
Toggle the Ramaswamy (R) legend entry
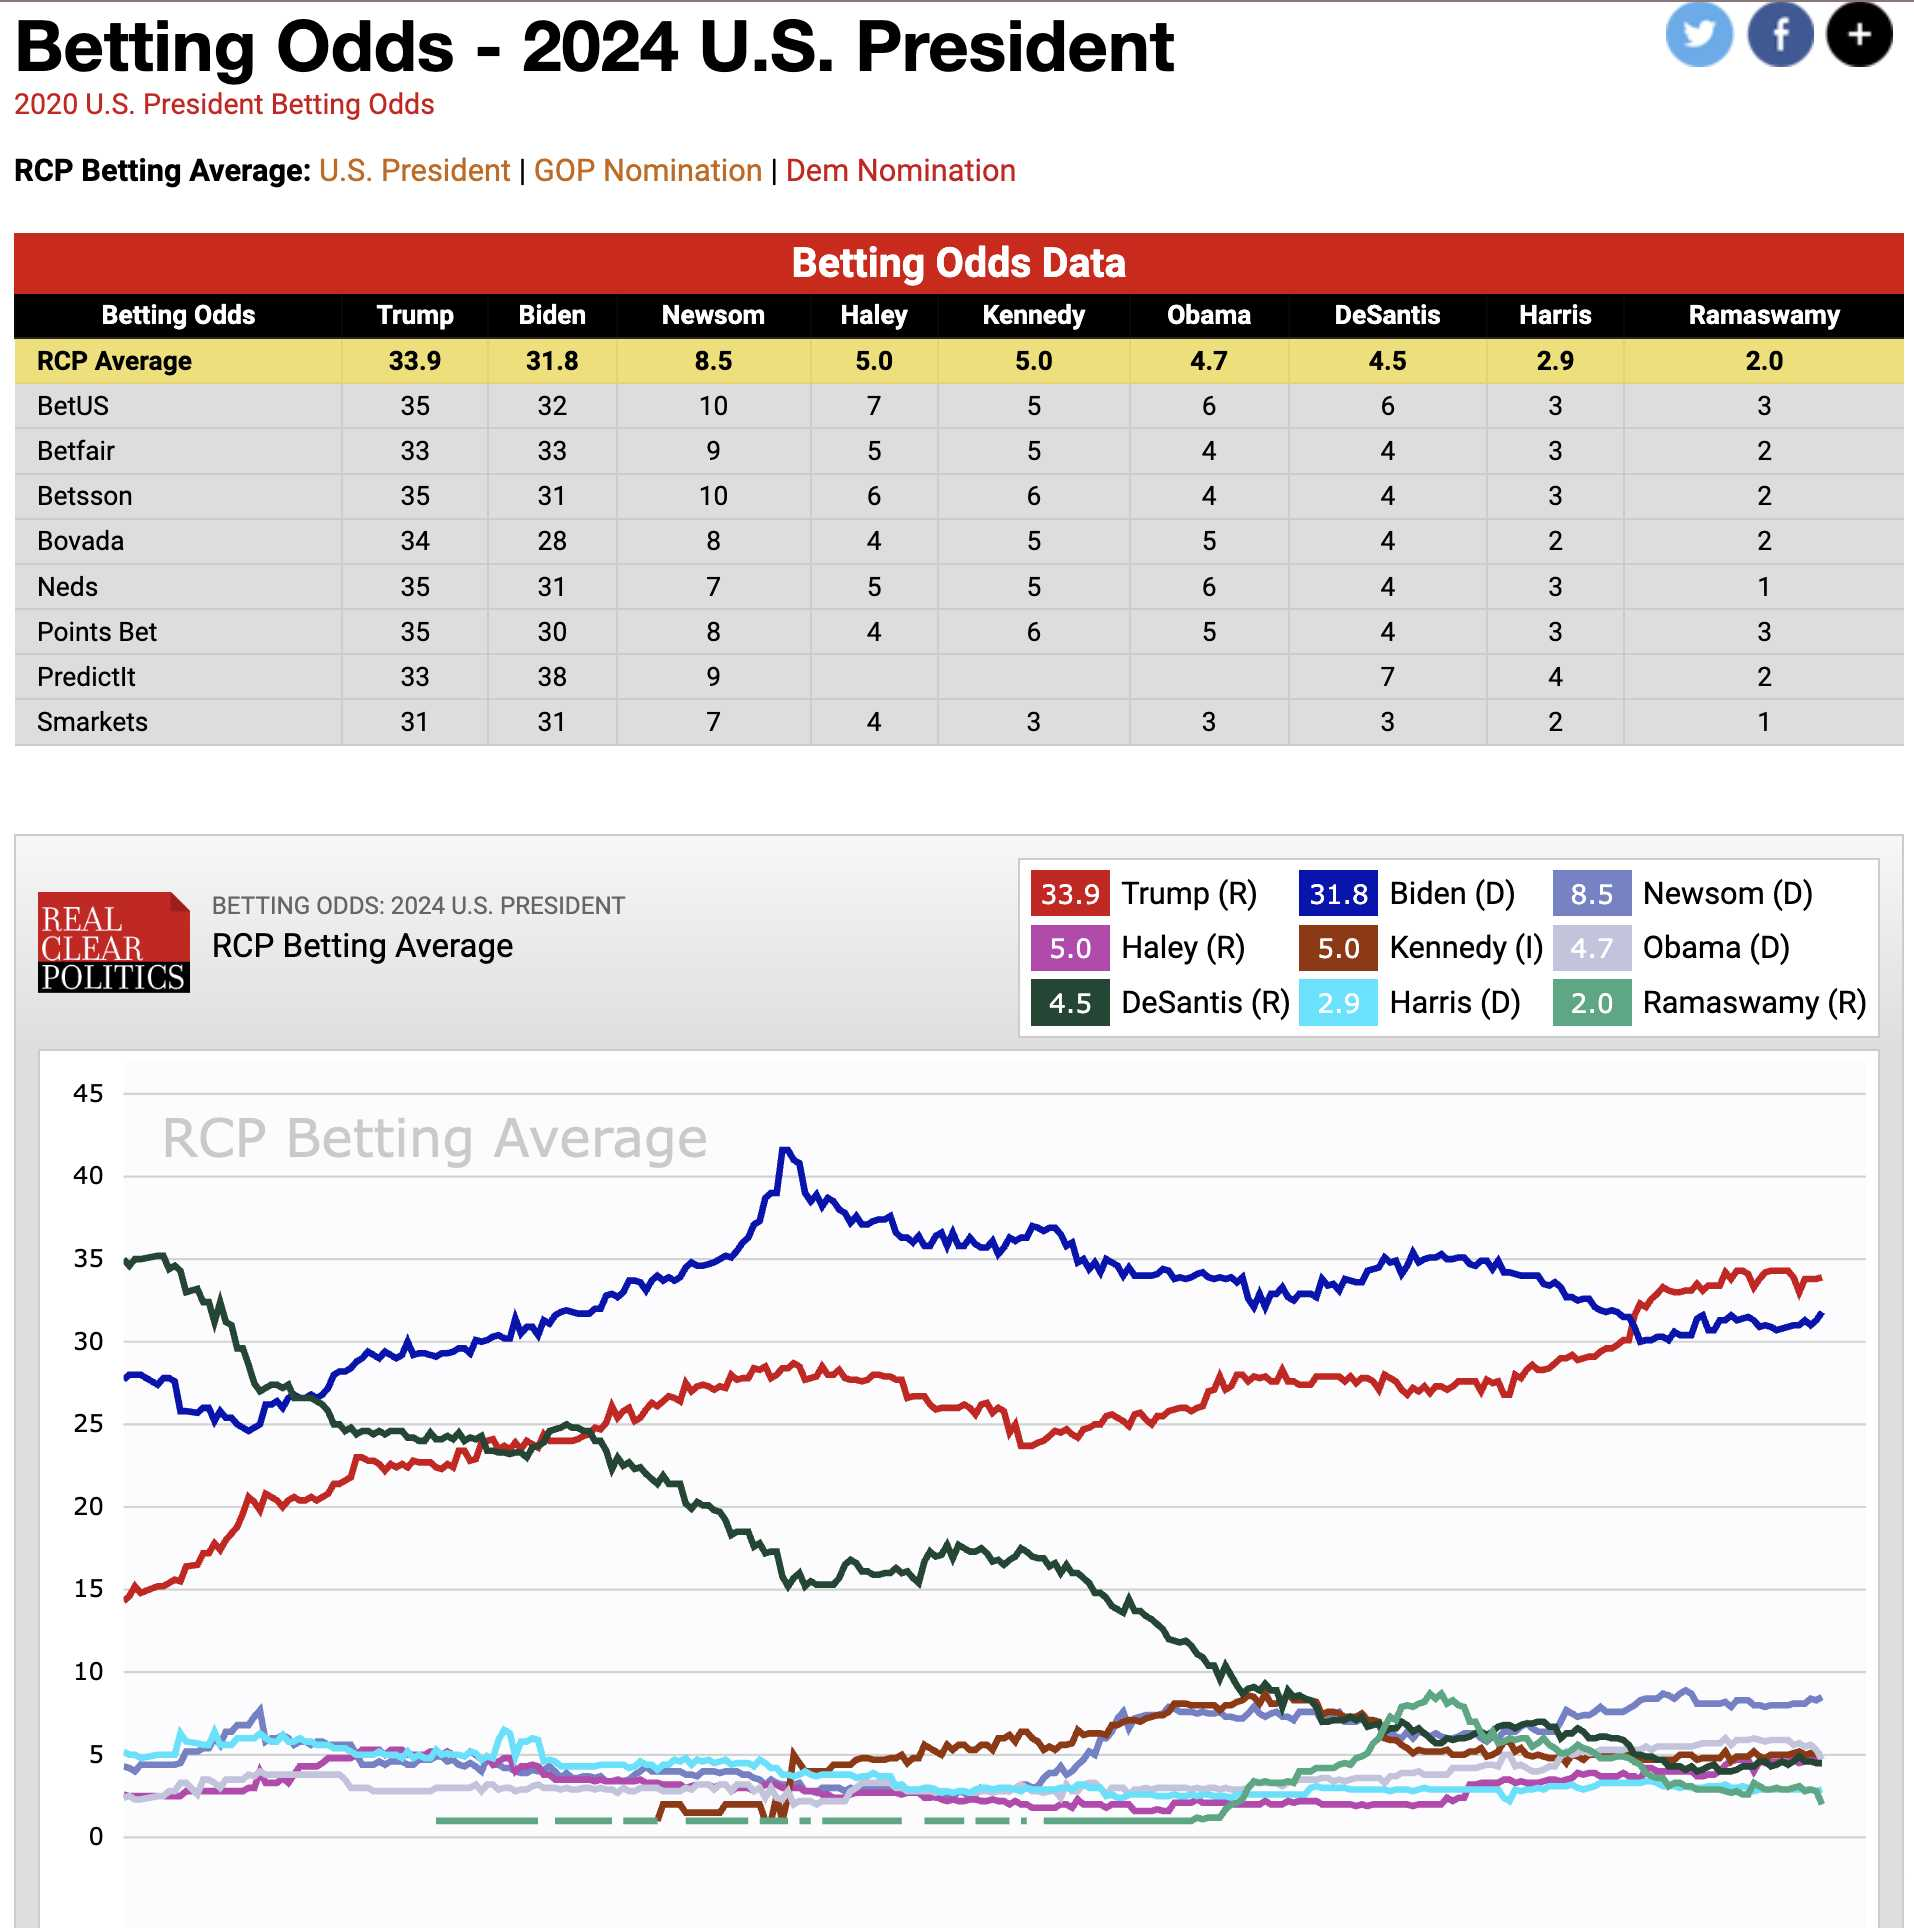1710,1002
